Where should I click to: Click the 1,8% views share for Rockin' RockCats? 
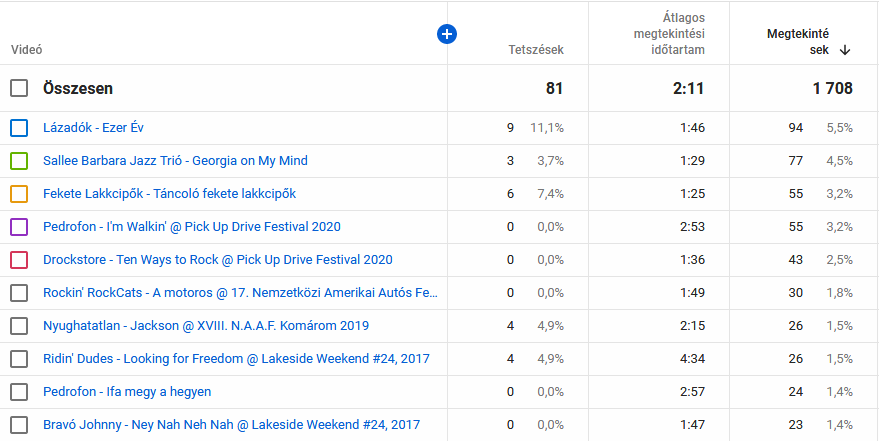pos(840,293)
